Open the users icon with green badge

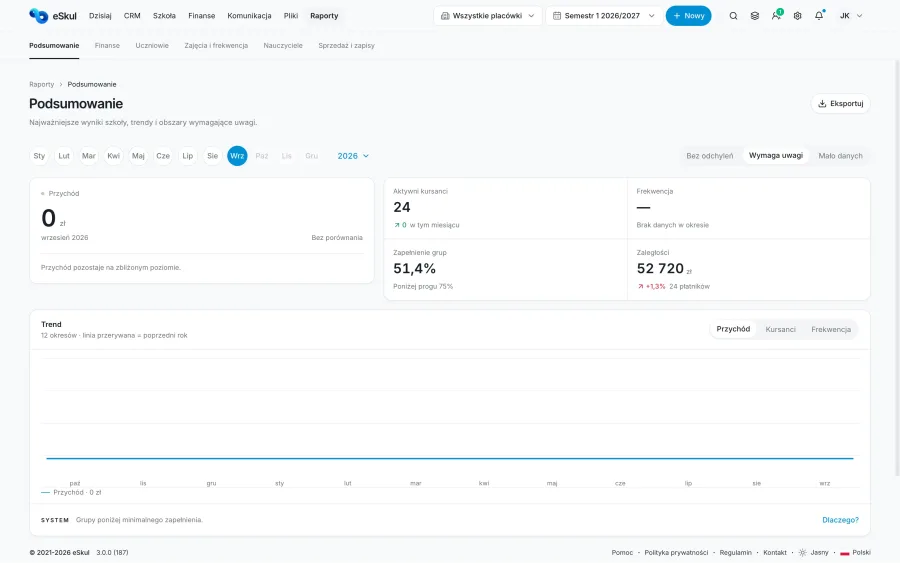(776, 15)
